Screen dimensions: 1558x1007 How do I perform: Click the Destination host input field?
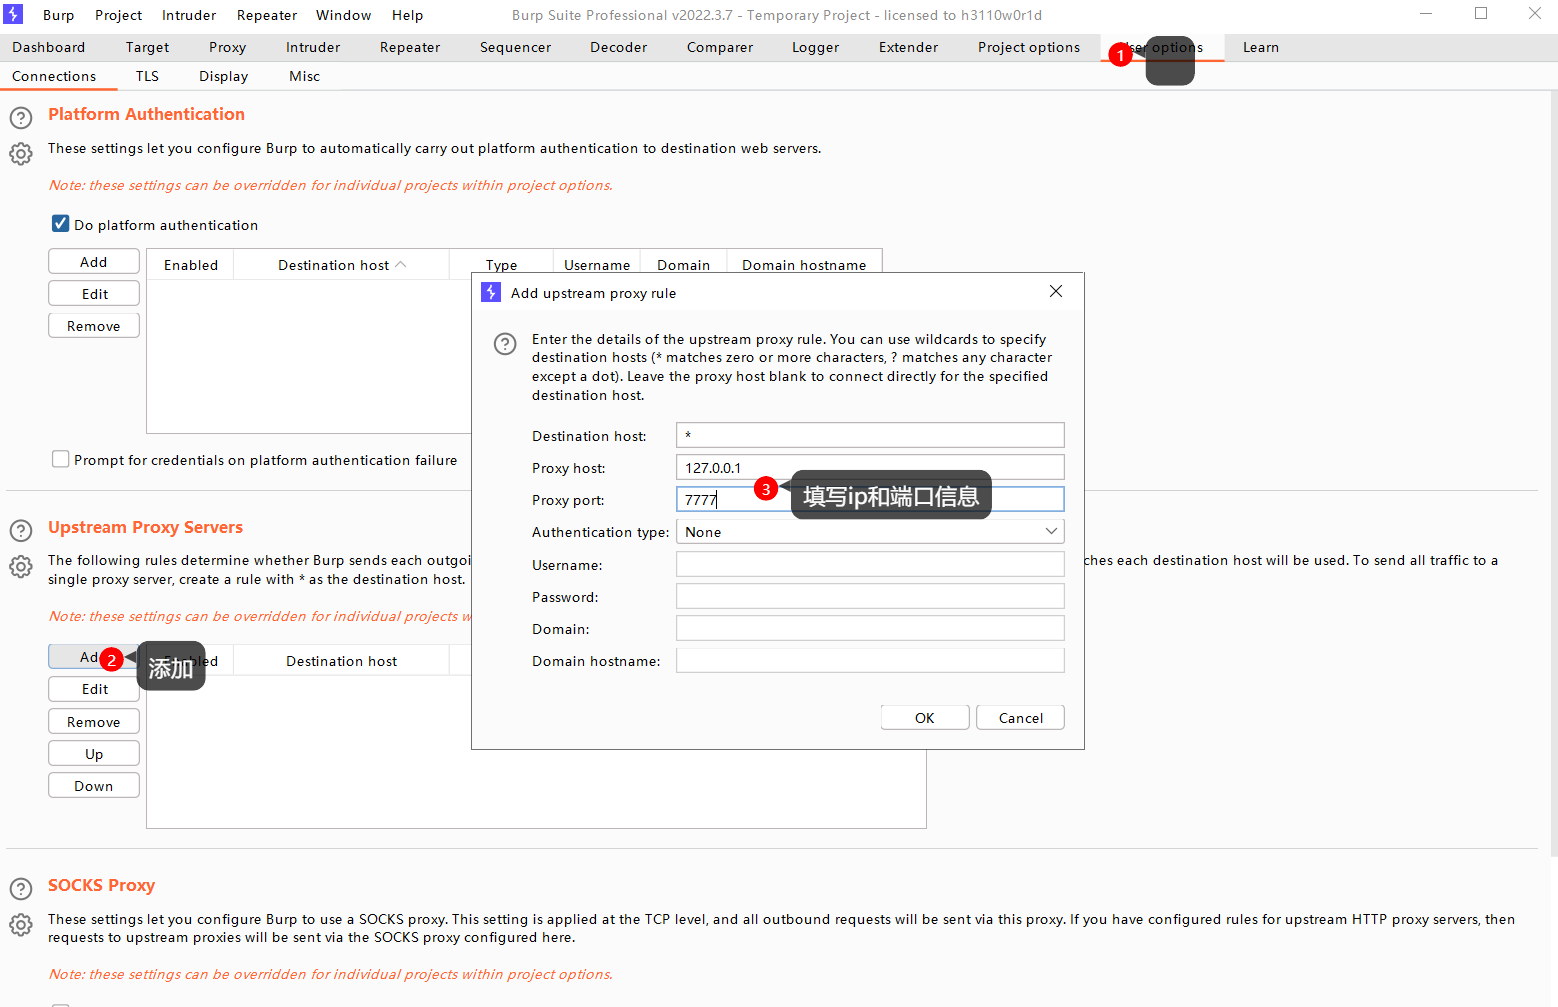pos(870,435)
